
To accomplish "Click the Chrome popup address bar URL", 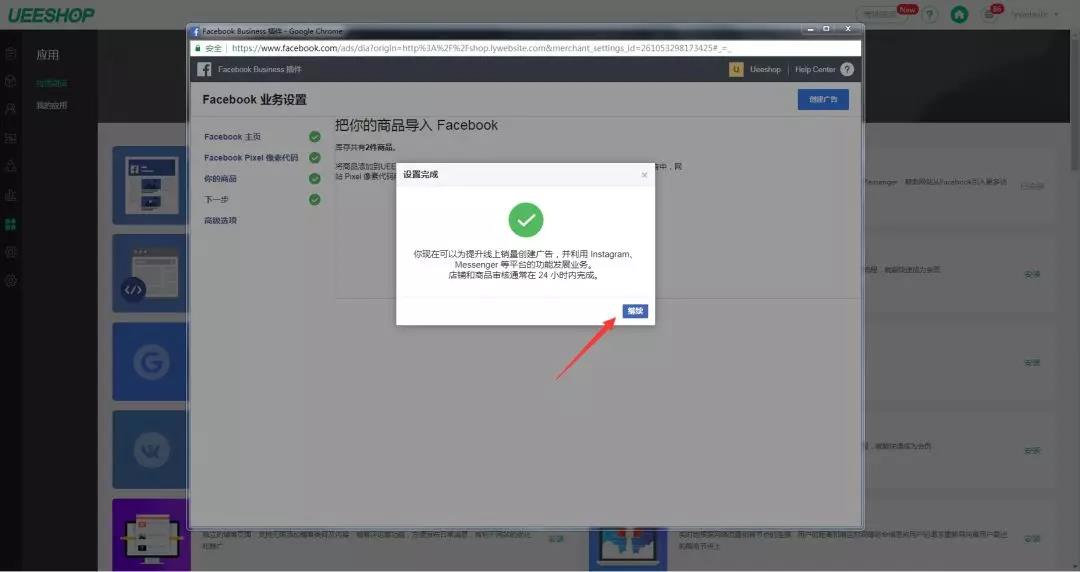I will (x=481, y=48).
